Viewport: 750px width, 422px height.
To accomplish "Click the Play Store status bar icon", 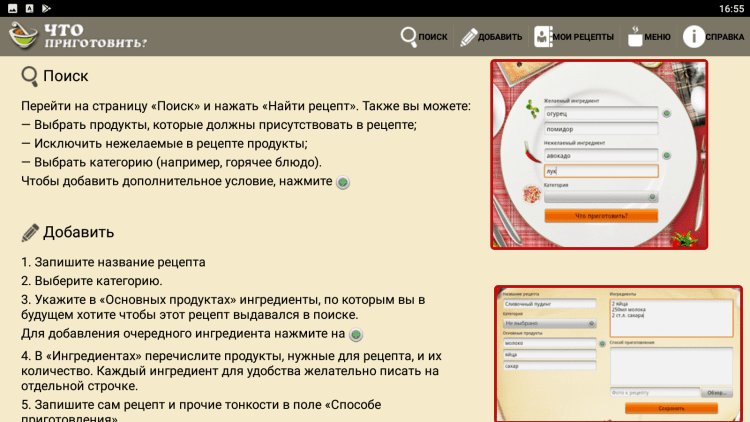I will point(46,8).
